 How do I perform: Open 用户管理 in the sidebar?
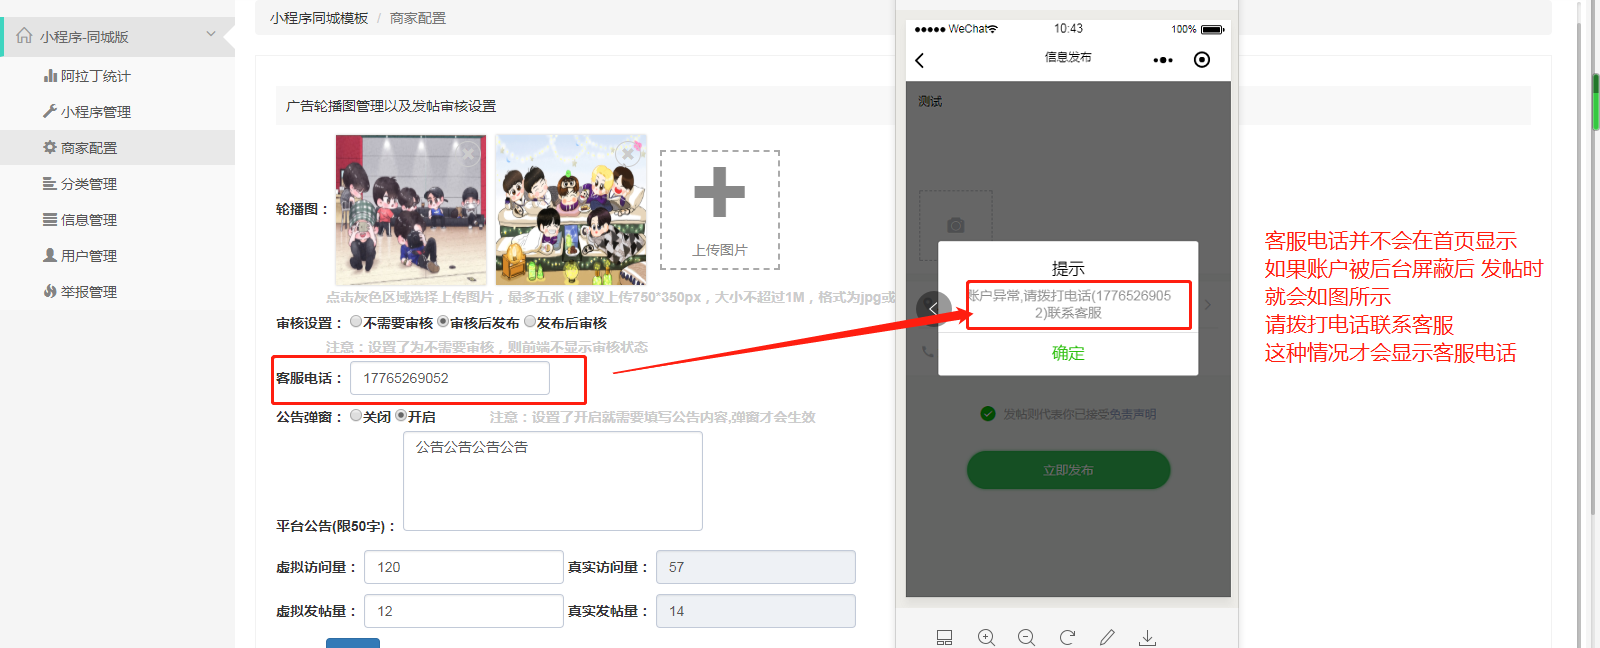[88, 256]
